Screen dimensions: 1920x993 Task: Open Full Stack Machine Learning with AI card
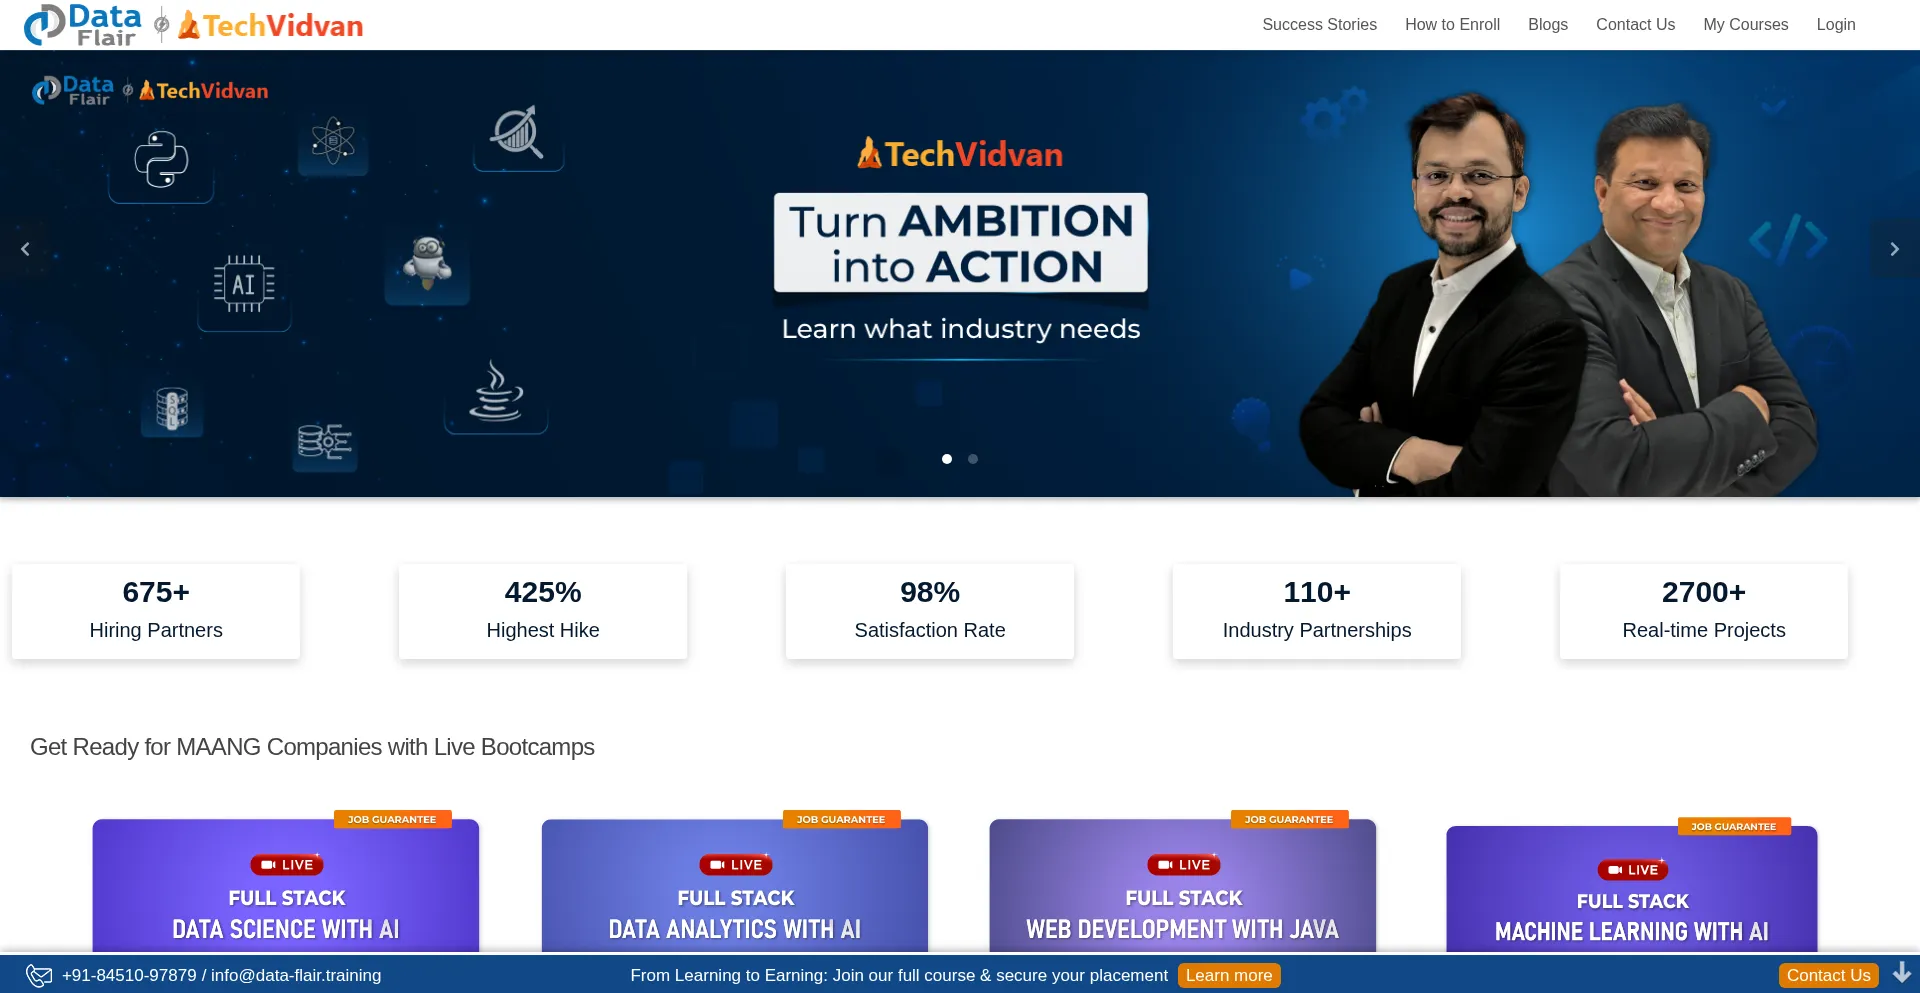click(1632, 889)
